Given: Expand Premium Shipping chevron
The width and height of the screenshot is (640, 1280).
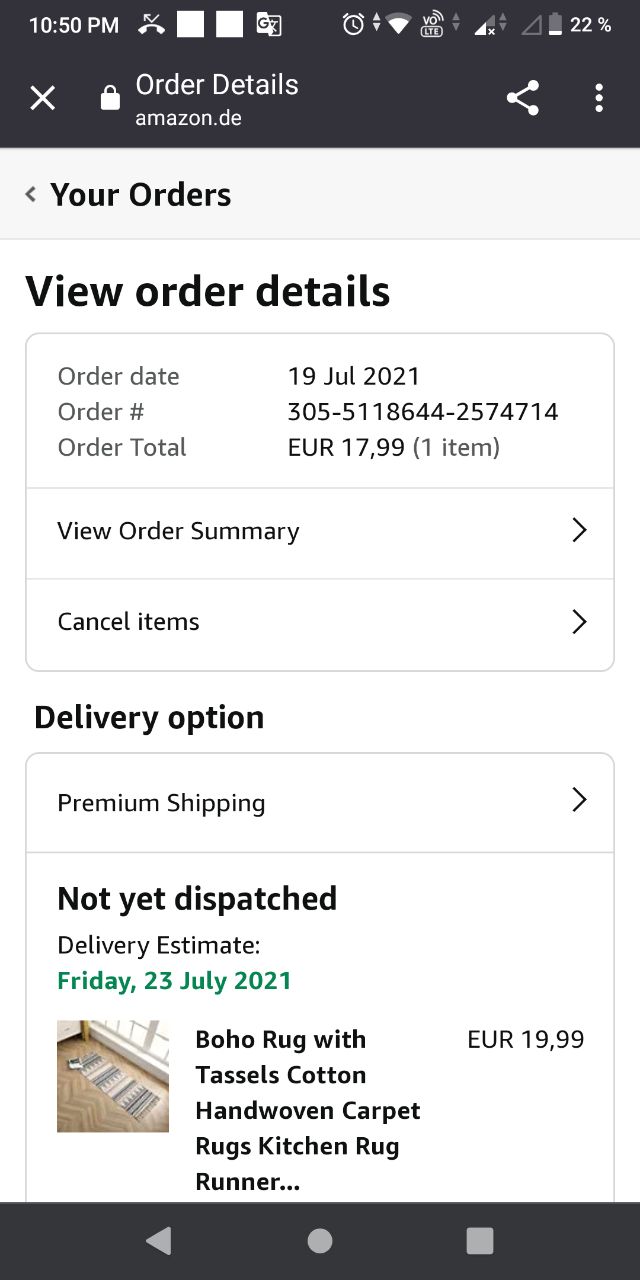Looking at the screenshot, I should pos(578,800).
